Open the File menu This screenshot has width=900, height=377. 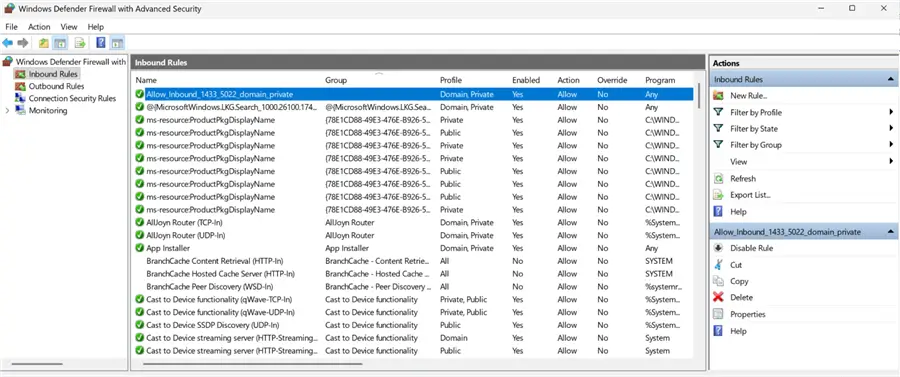[11, 26]
